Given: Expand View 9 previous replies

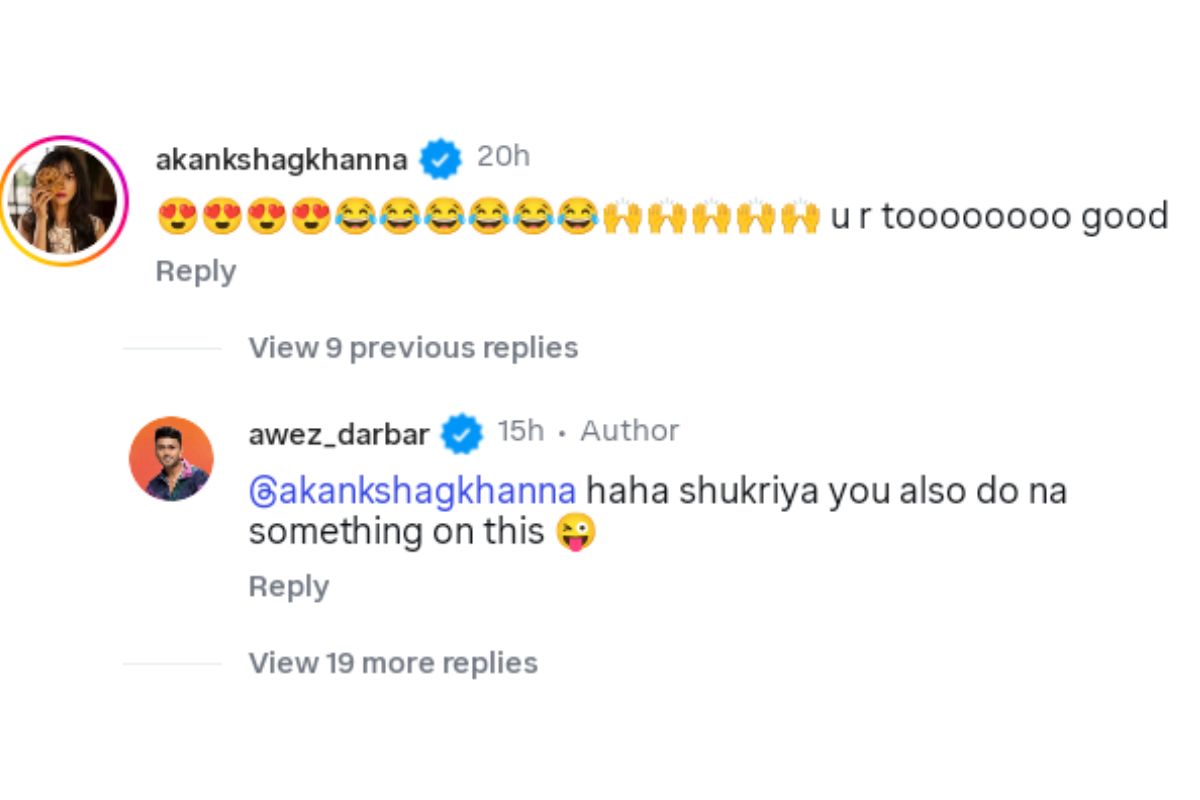Looking at the screenshot, I should (x=413, y=348).
